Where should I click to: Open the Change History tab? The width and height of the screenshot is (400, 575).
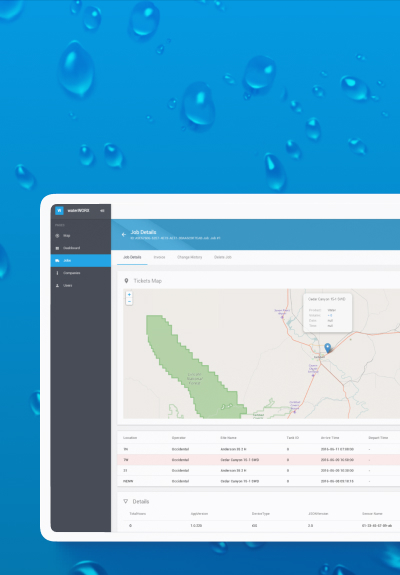[x=190, y=257]
